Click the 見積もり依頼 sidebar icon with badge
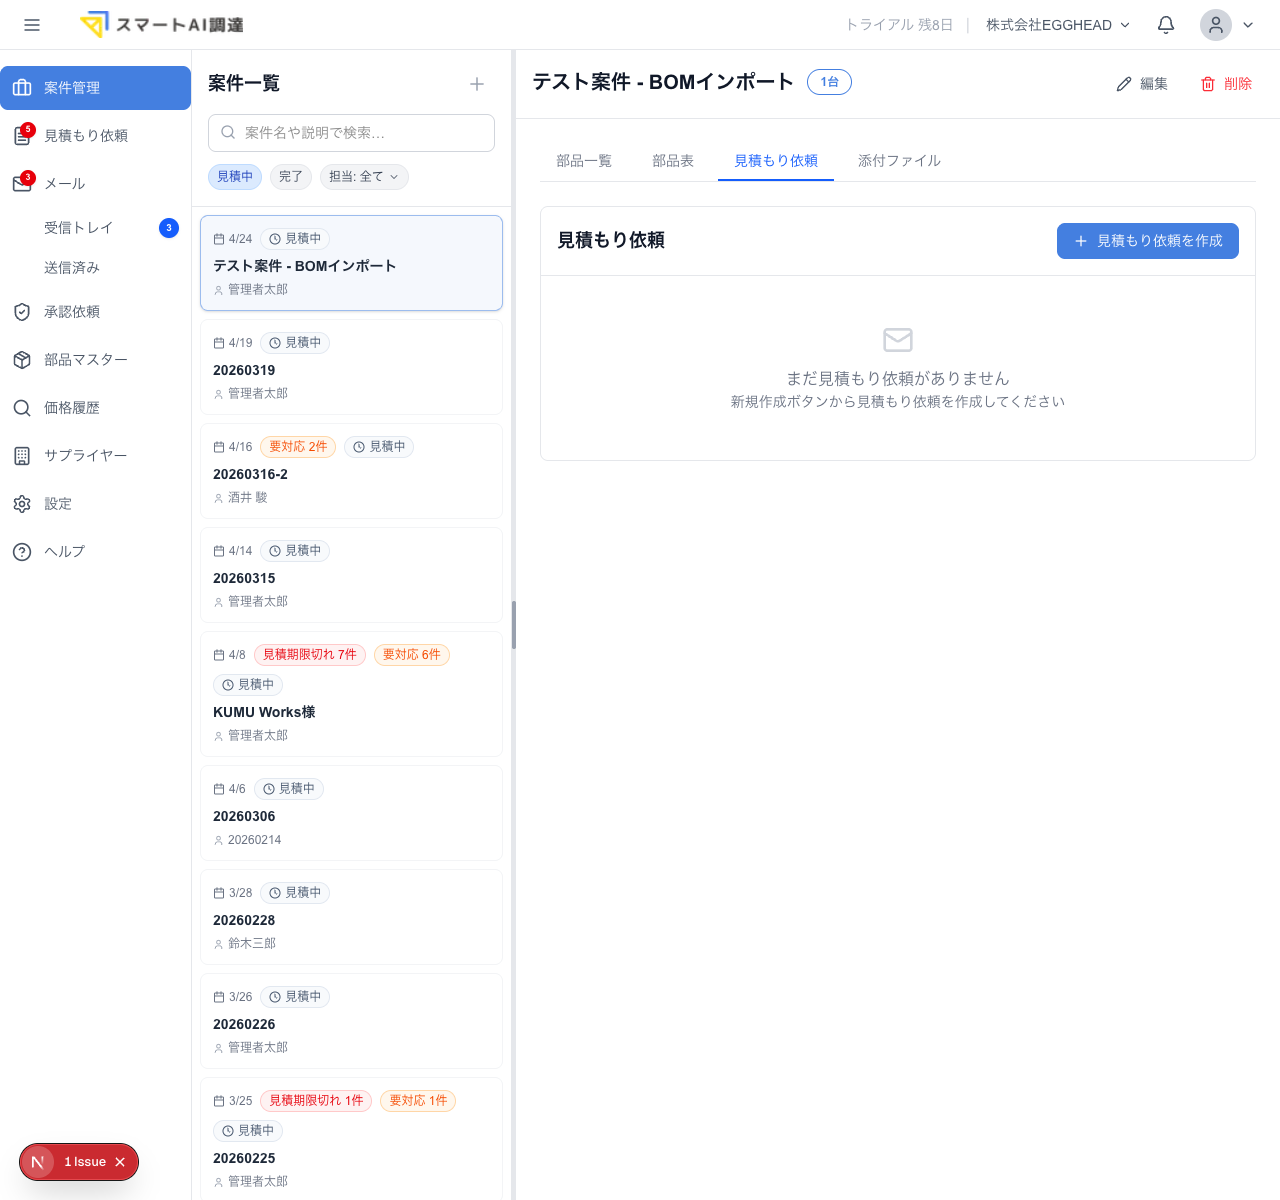The width and height of the screenshot is (1280, 1200). pos(22,135)
